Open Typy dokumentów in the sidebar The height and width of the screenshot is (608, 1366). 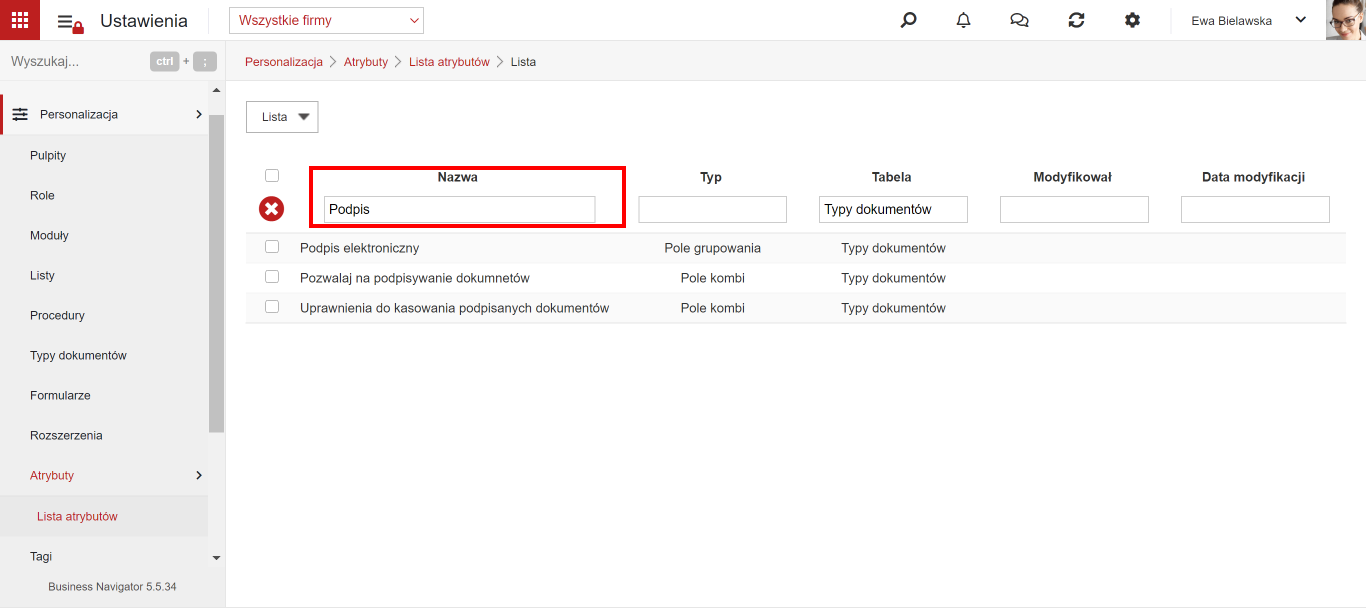click(x=78, y=355)
